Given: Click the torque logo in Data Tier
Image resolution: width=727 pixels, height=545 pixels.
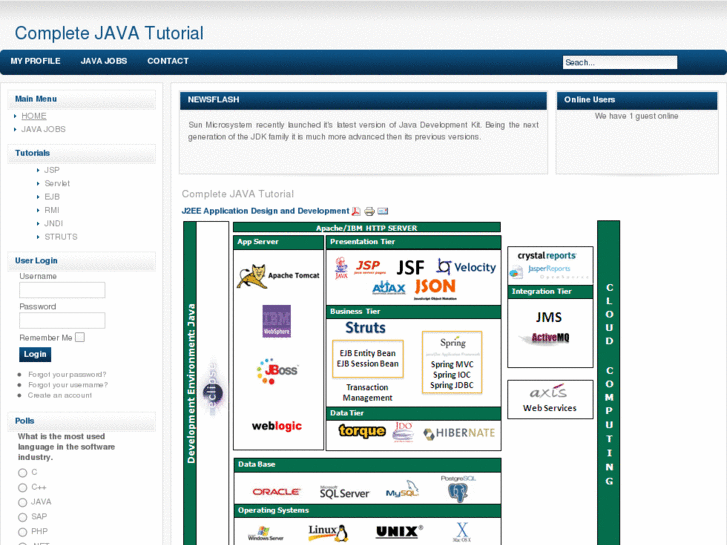Looking at the screenshot, I should click(362, 431).
